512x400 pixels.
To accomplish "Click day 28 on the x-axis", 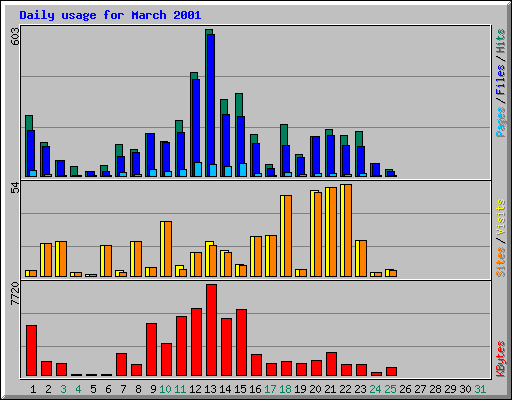I will coord(435,389).
